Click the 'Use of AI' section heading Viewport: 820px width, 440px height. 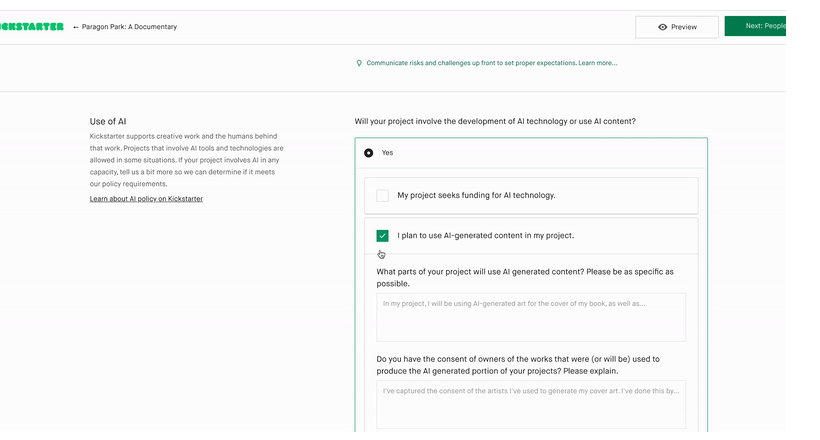click(108, 121)
